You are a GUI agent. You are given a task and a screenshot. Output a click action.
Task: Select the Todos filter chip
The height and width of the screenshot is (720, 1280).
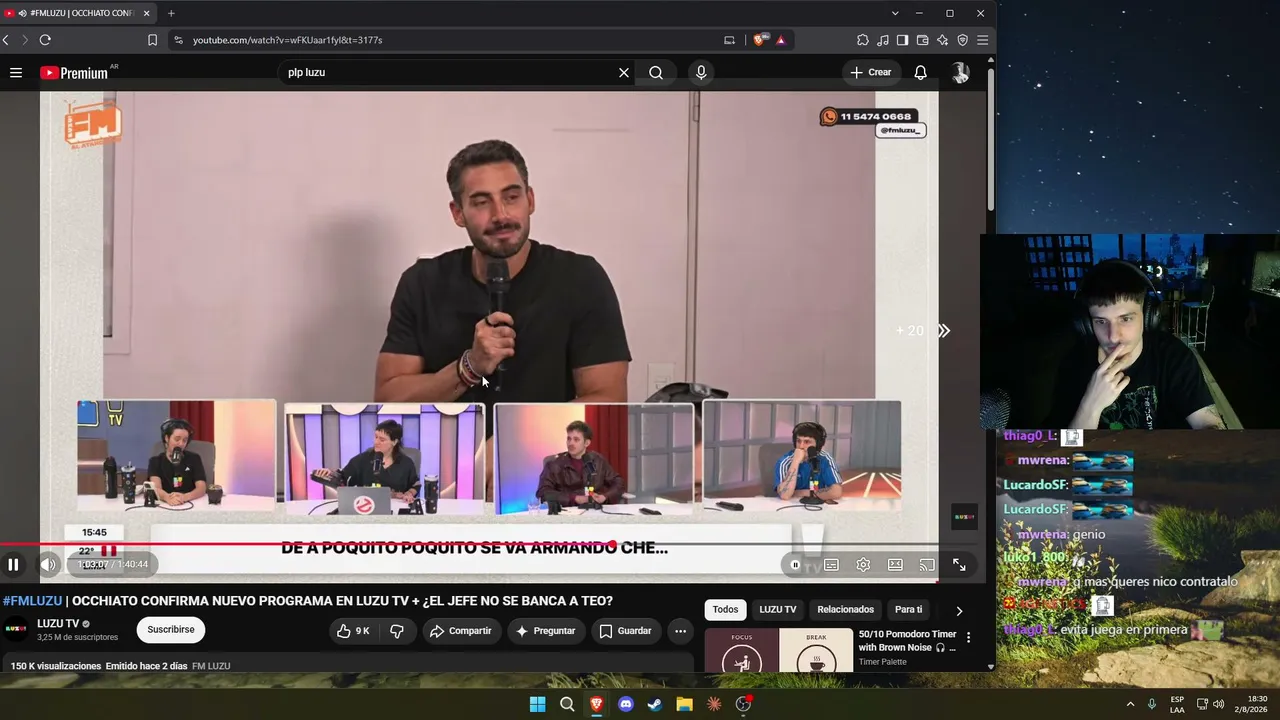click(x=725, y=610)
